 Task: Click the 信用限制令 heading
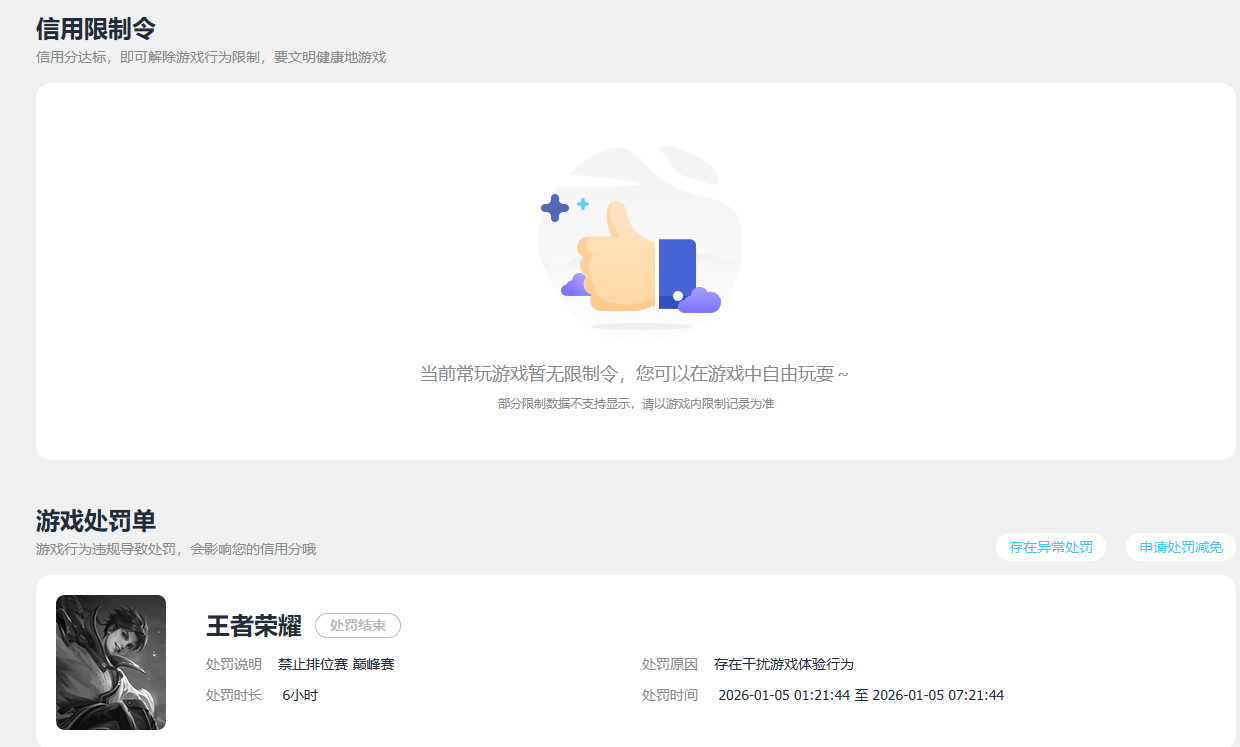[x=96, y=28]
